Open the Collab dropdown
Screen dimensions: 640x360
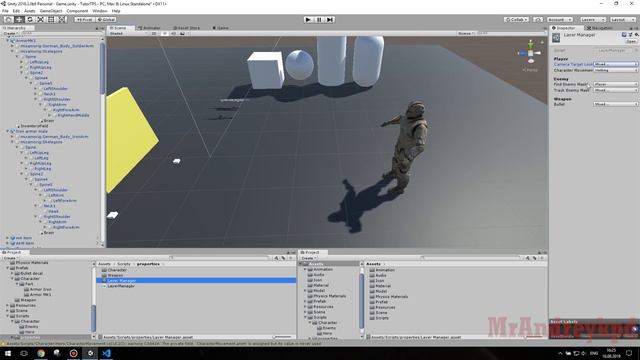pyautogui.click(x=516, y=20)
